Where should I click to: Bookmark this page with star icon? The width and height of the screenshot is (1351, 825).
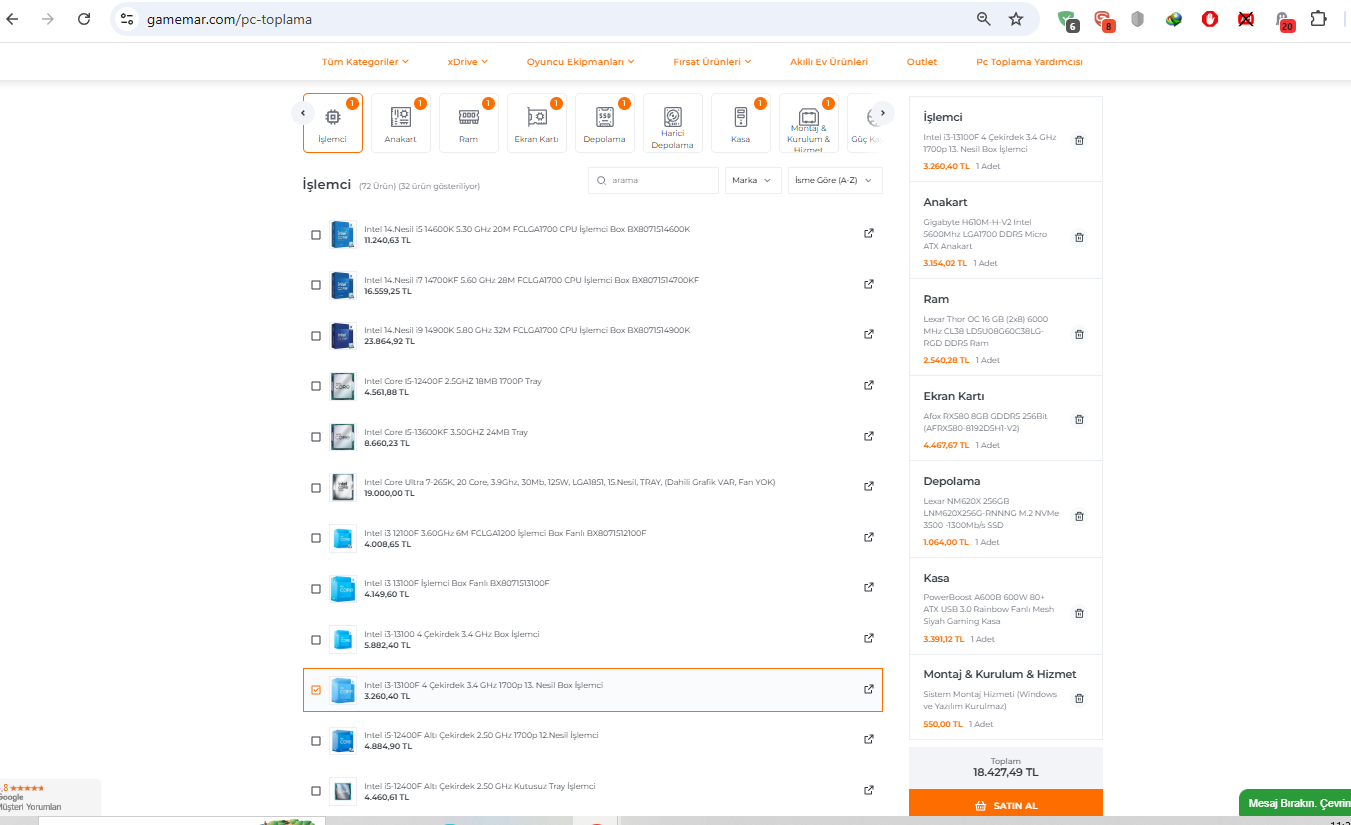(x=1016, y=19)
